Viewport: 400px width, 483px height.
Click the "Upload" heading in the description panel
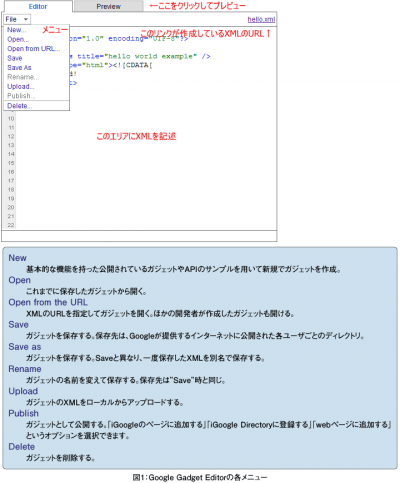(23, 391)
